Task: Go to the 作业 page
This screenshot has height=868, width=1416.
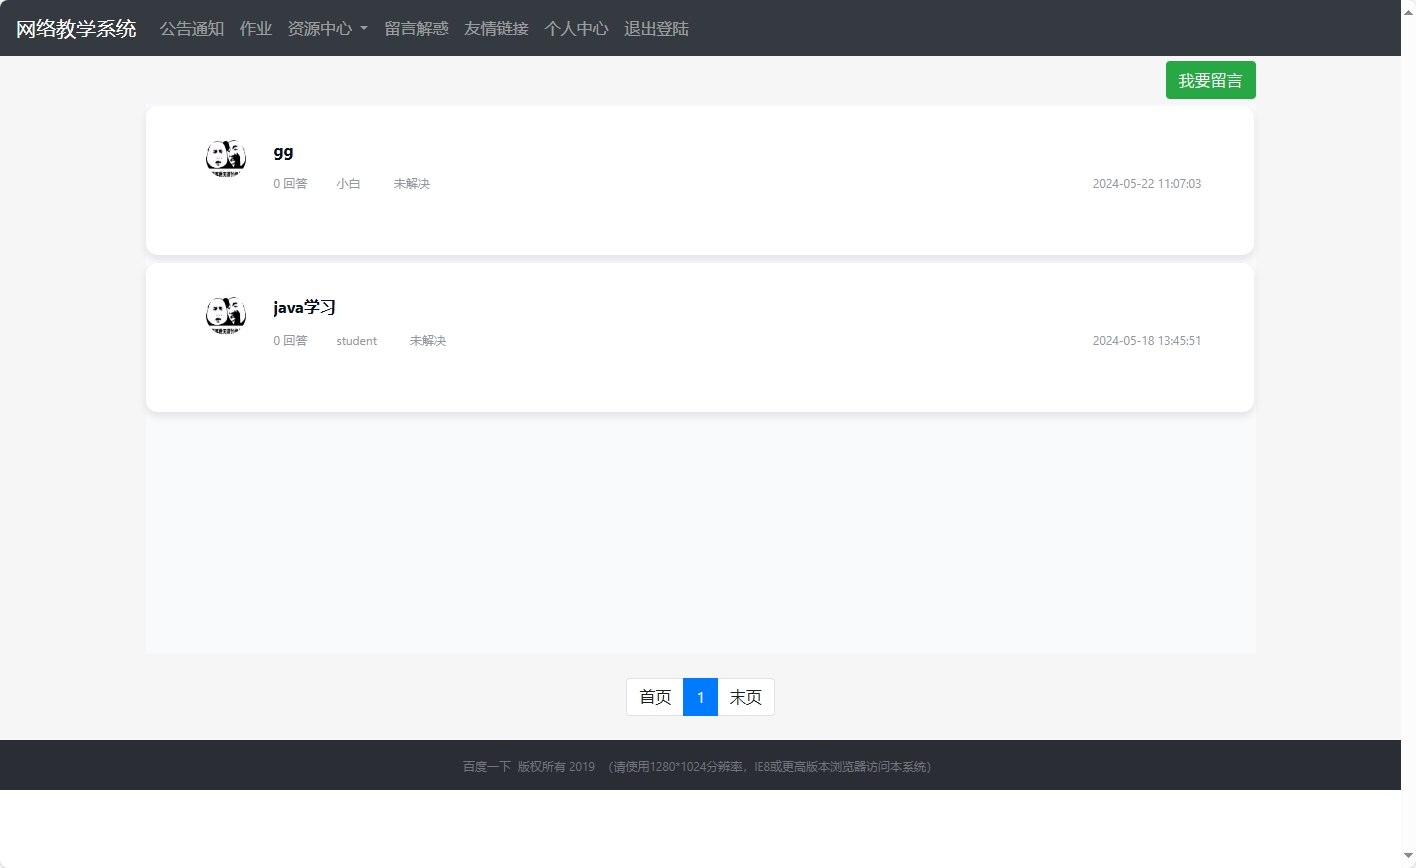Action: pos(256,28)
